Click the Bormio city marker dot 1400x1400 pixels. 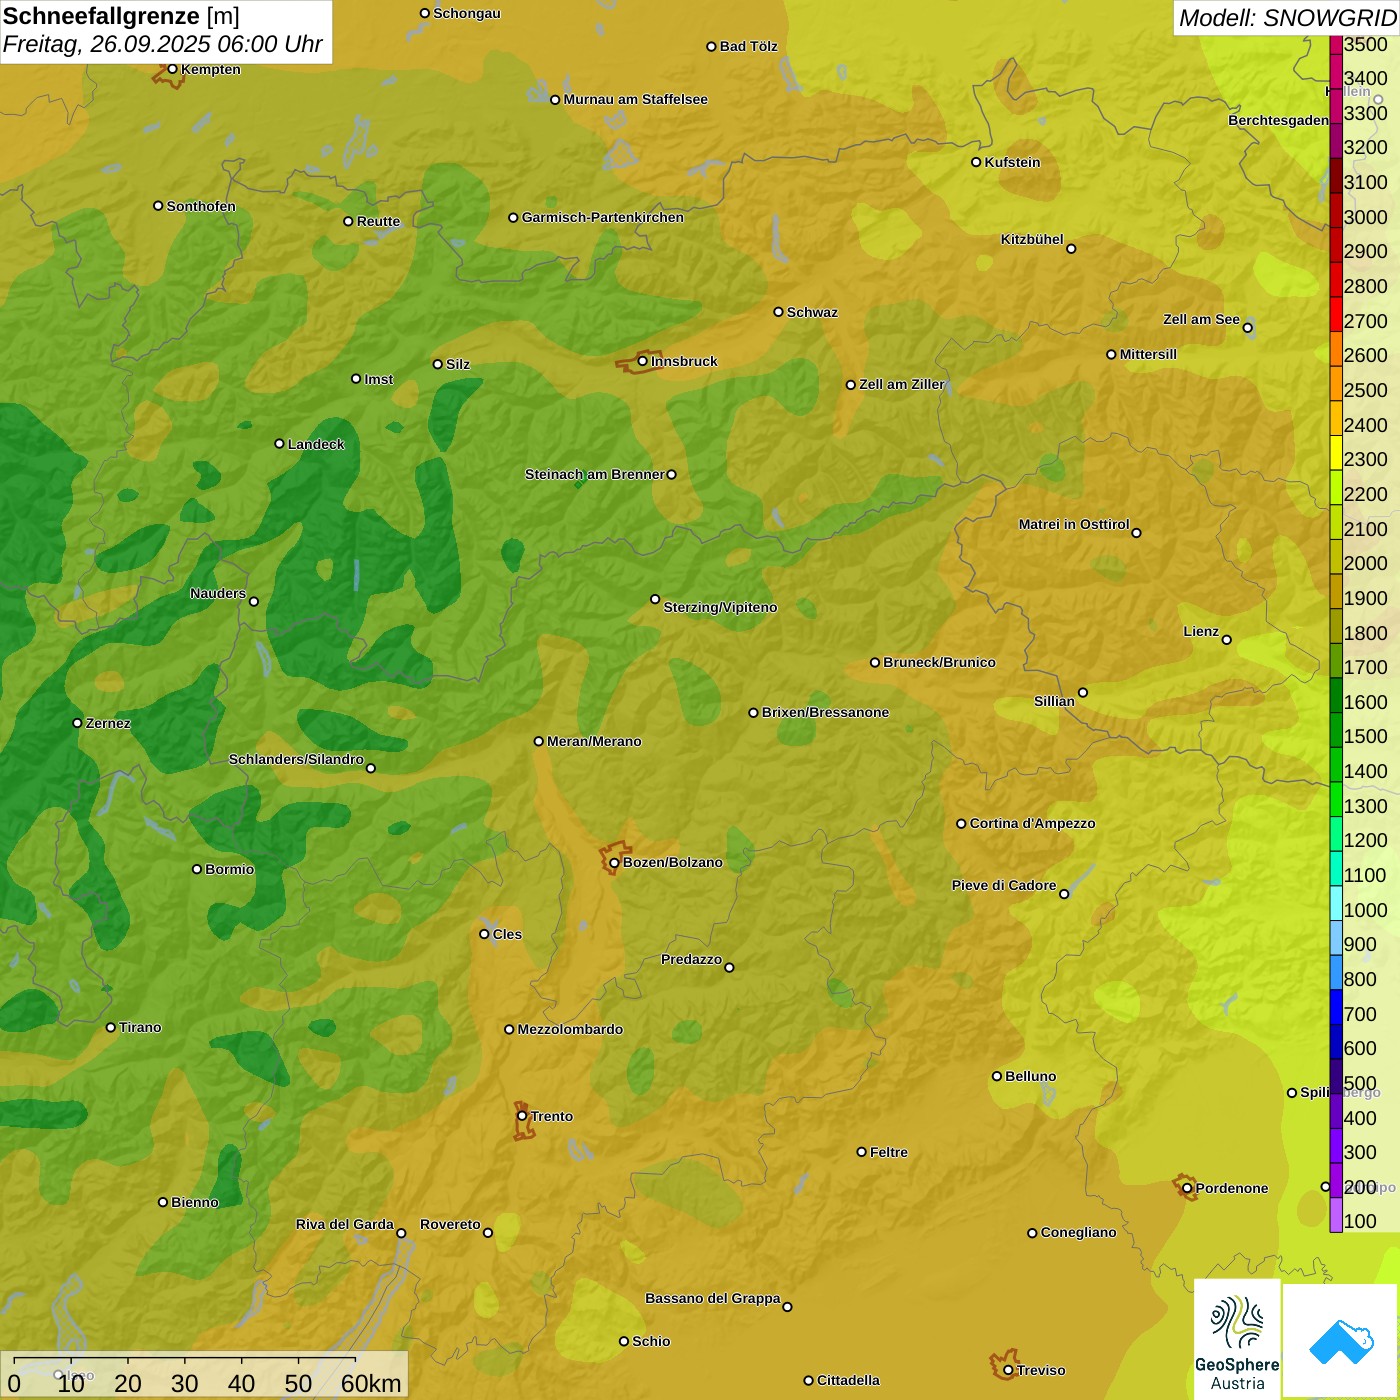(197, 869)
